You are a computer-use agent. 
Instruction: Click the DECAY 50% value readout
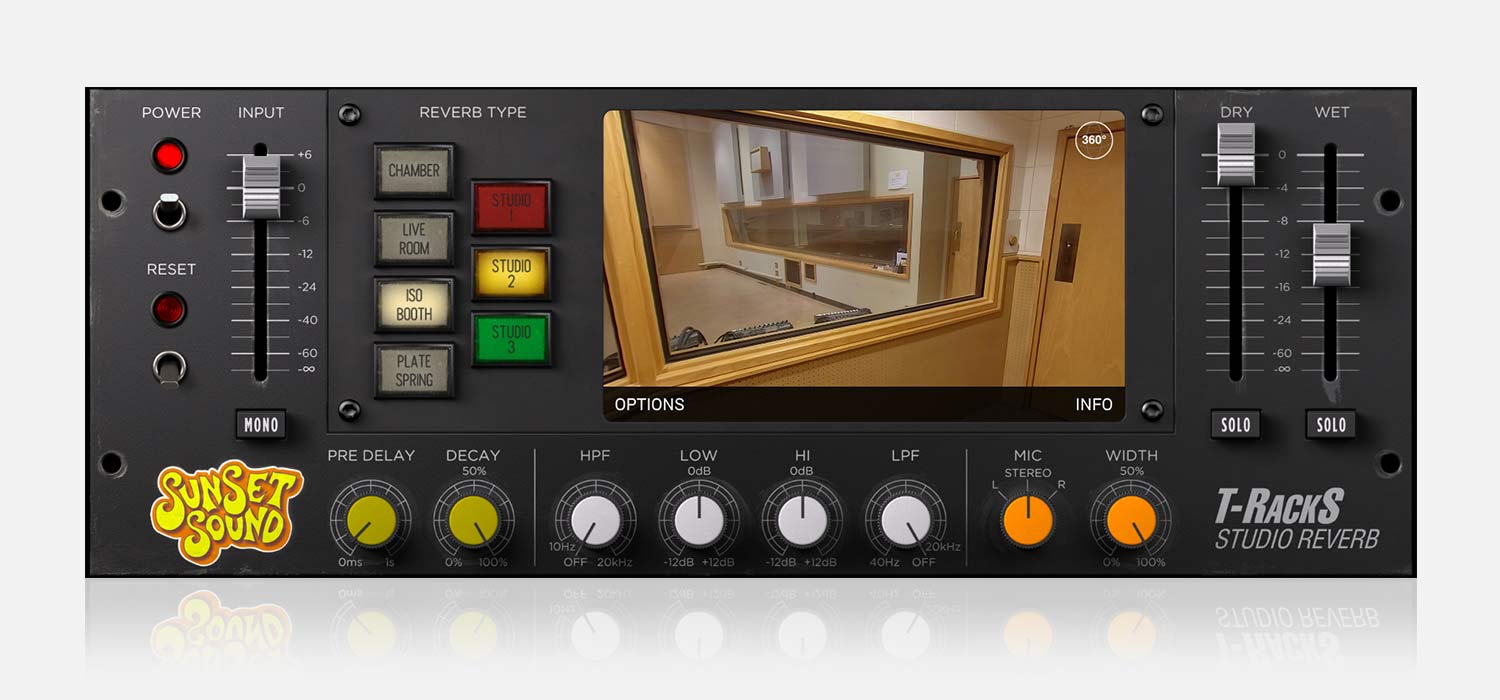pyautogui.click(x=474, y=471)
